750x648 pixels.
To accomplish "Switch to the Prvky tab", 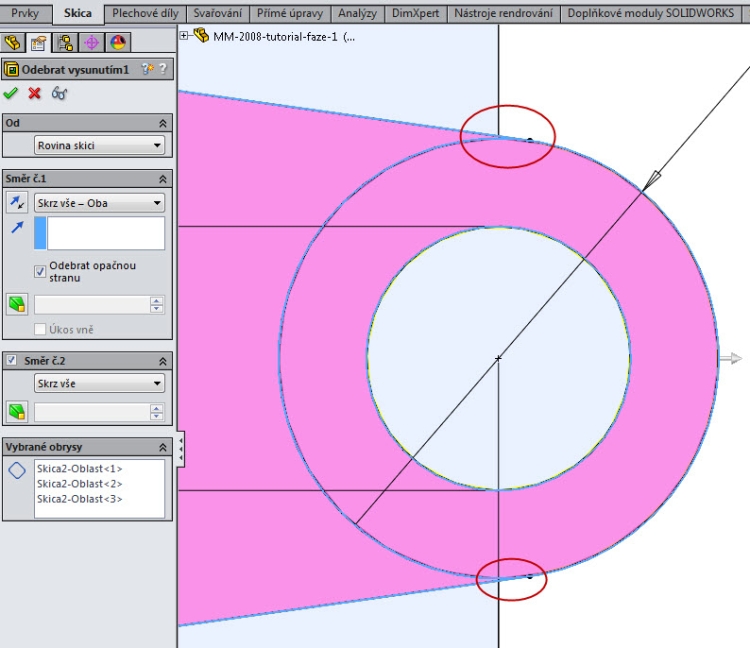I will [25, 13].
